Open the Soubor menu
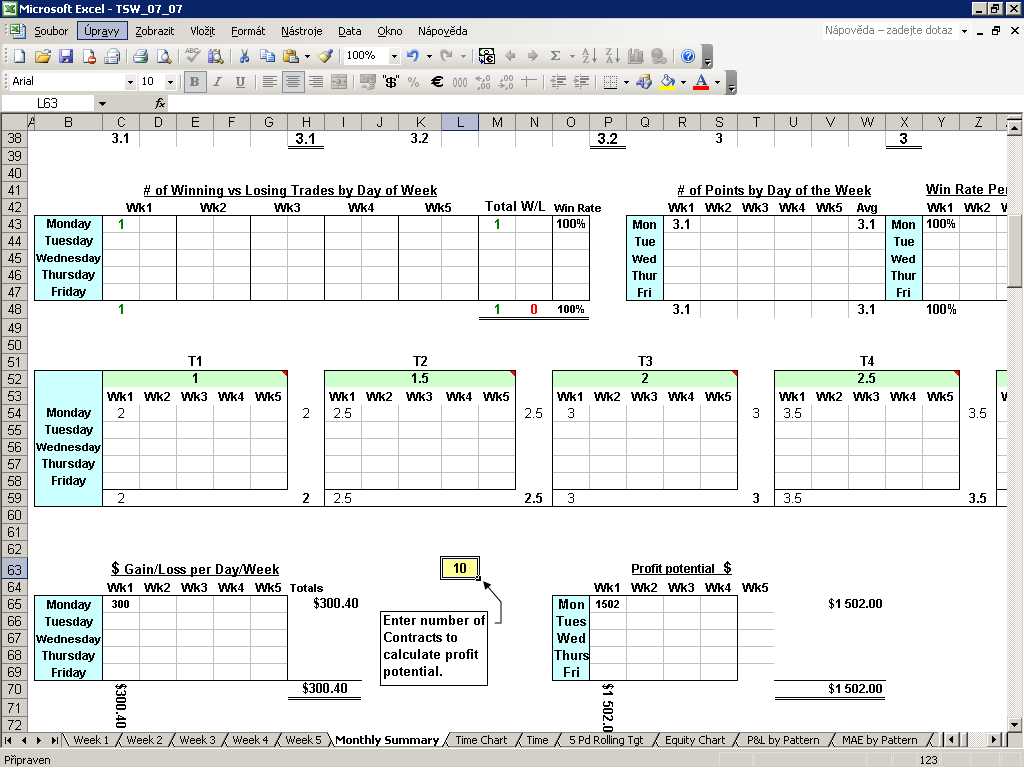 click(51, 31)
